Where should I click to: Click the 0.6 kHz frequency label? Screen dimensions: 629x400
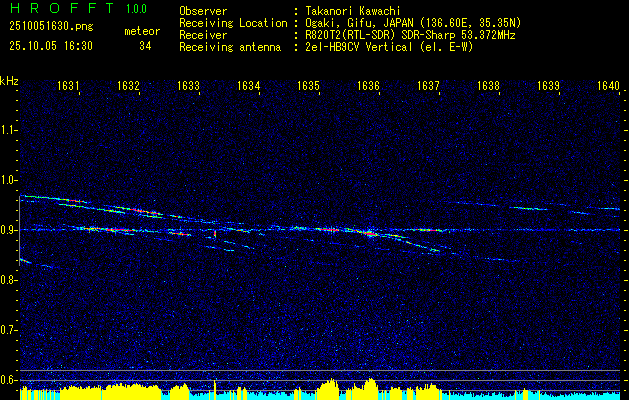point(8,380)
